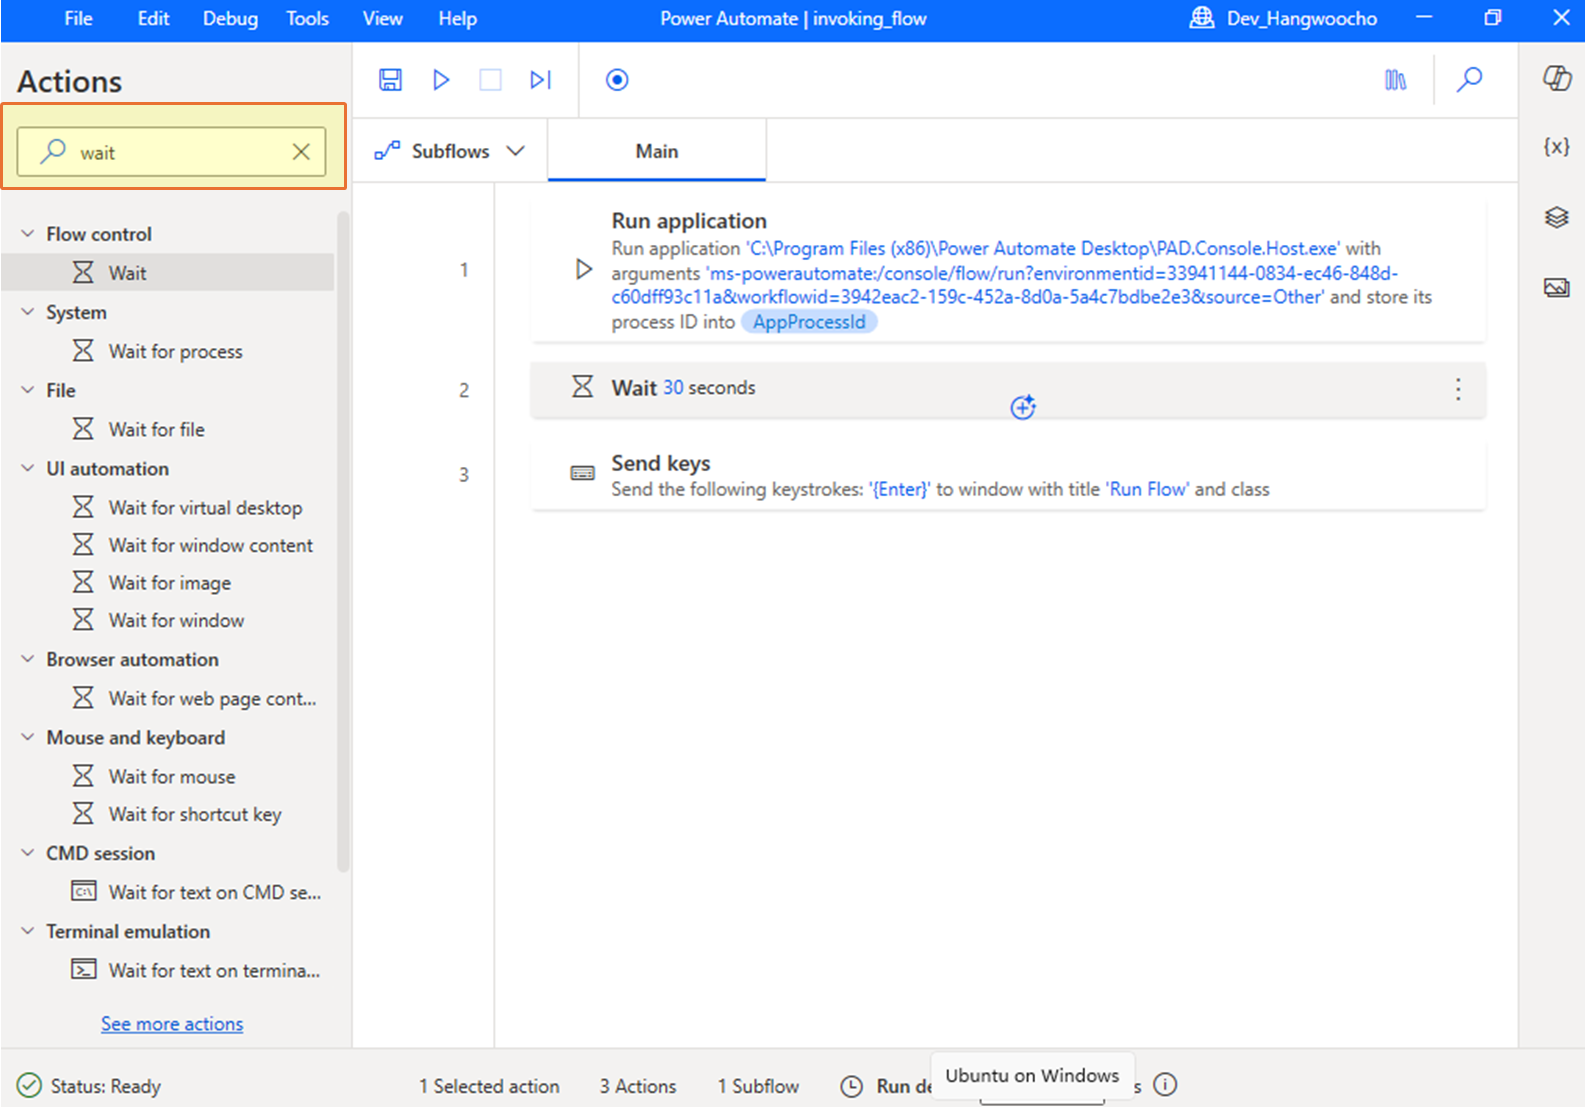
Task: Collapse the UI automation group
Action: pyautogui.click(x=28, y=468)
